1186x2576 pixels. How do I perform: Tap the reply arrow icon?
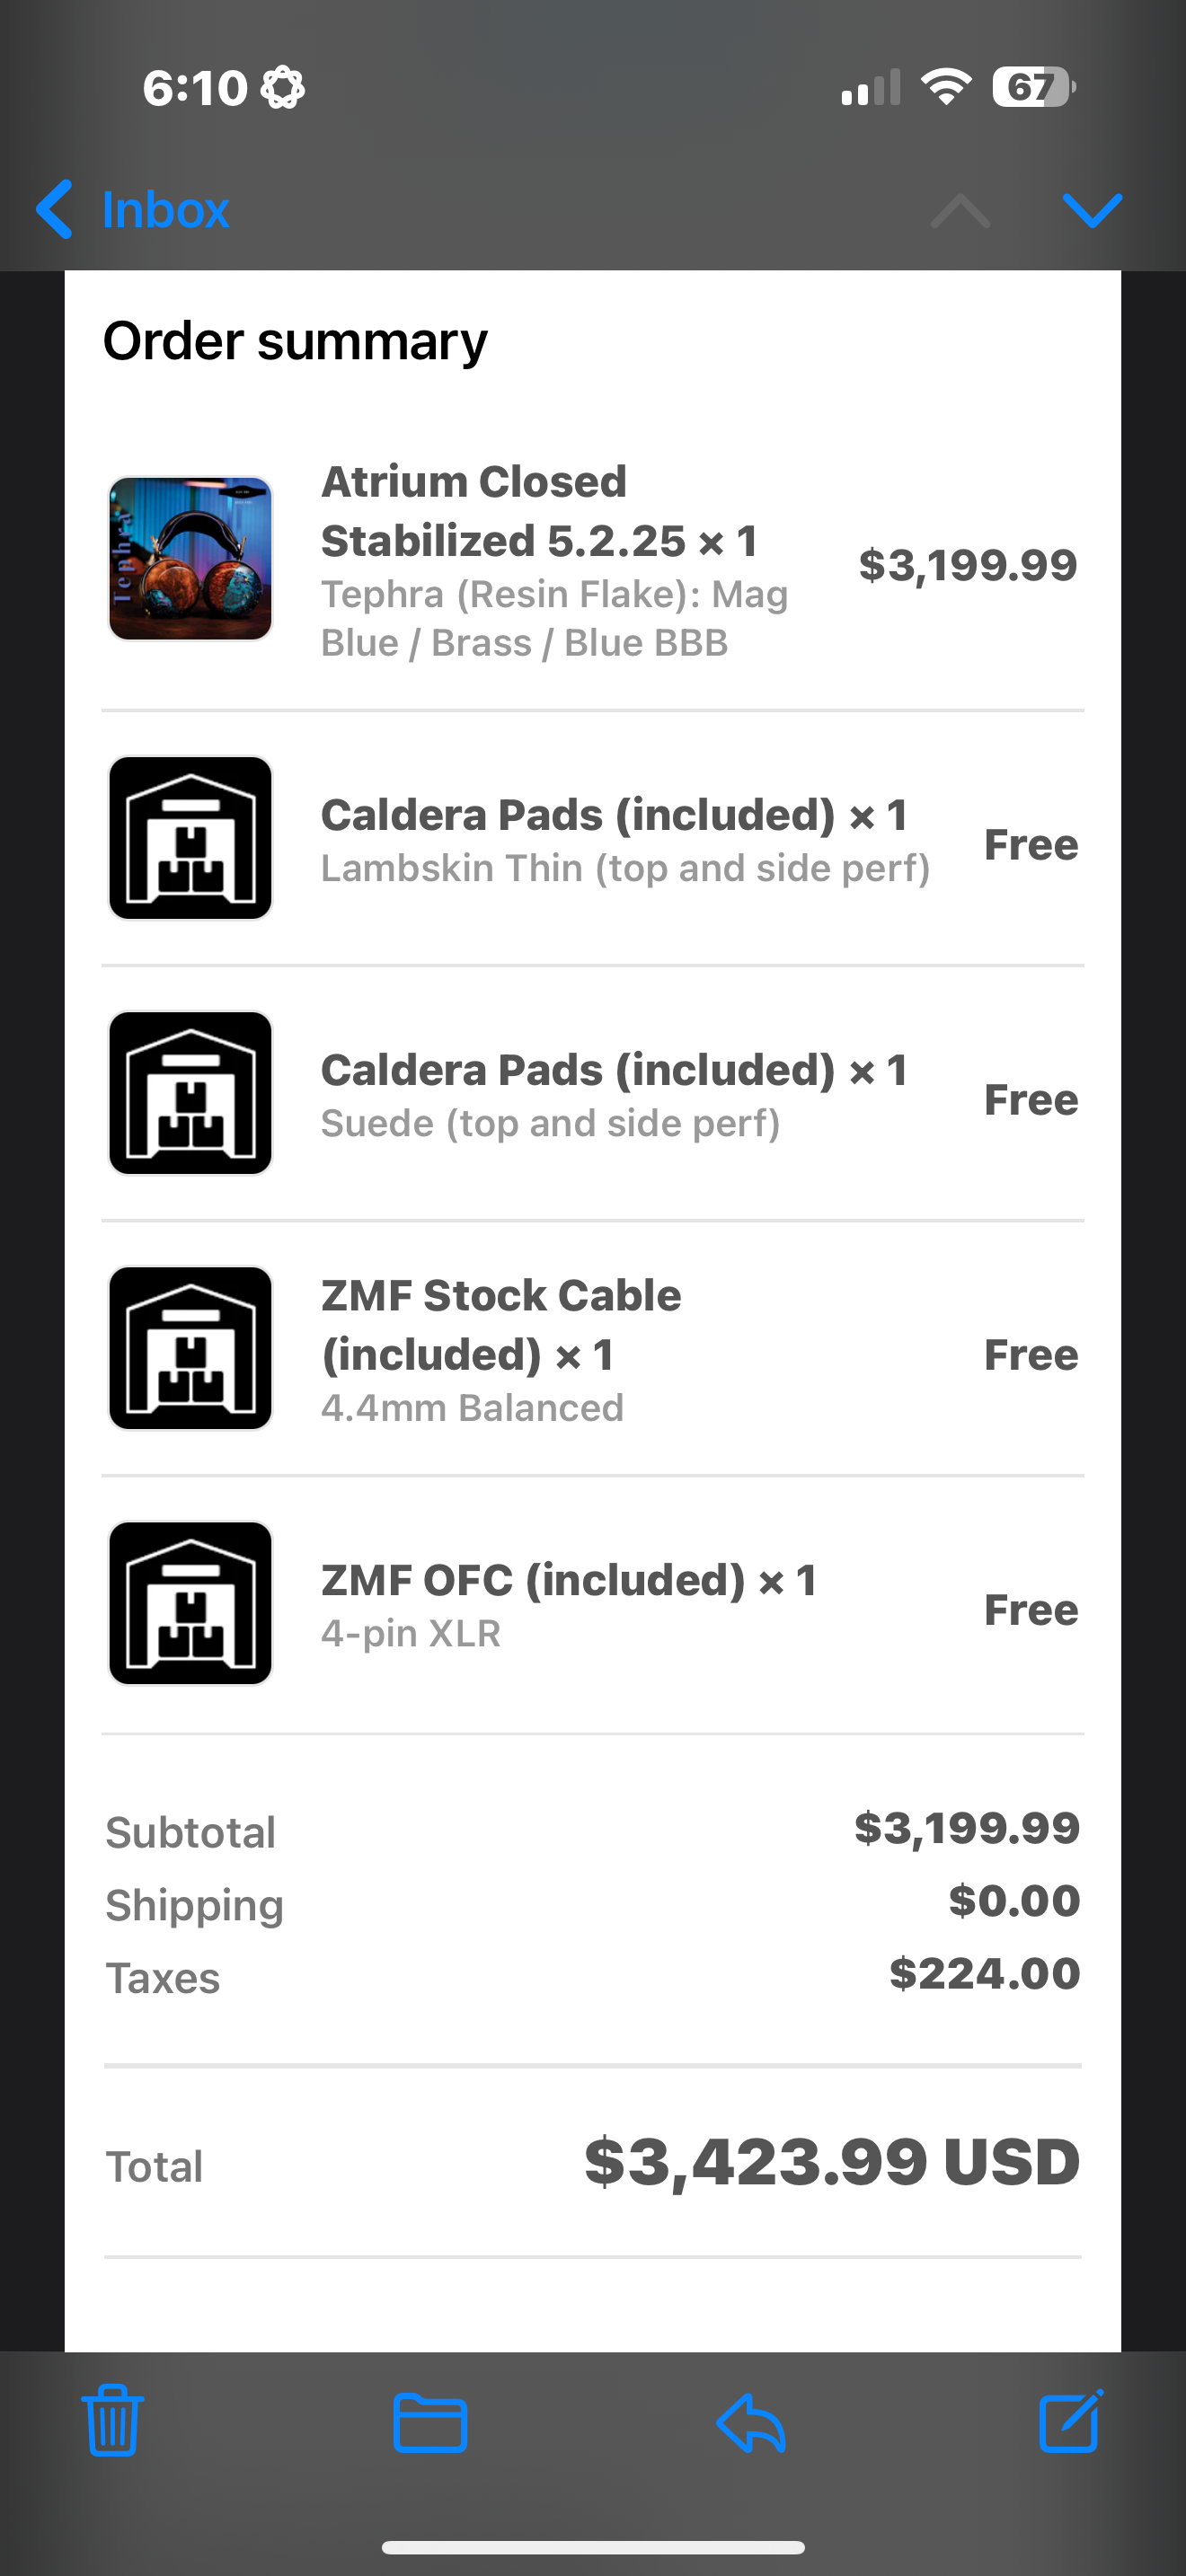pos(751,2422)
